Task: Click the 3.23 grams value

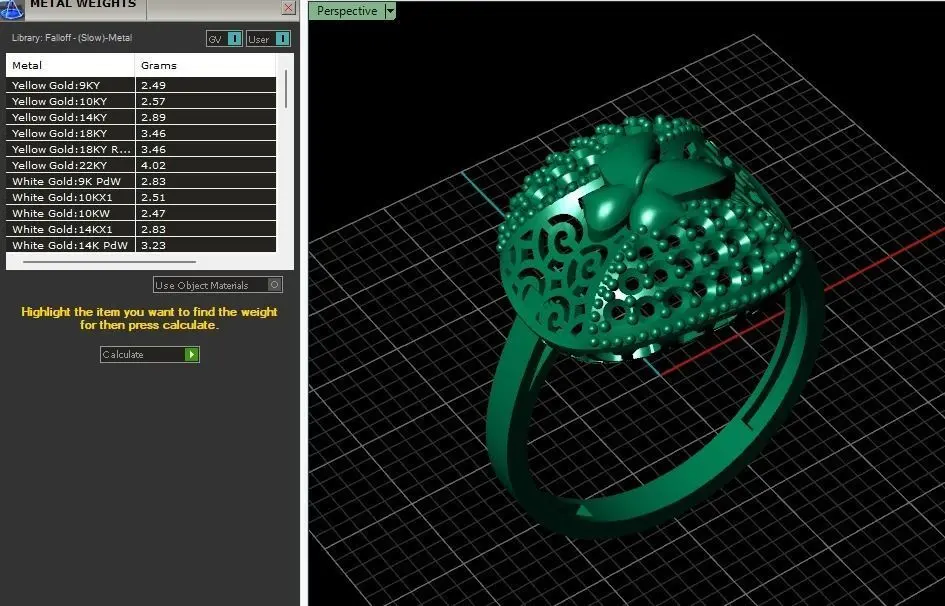Action: point(153,245)
